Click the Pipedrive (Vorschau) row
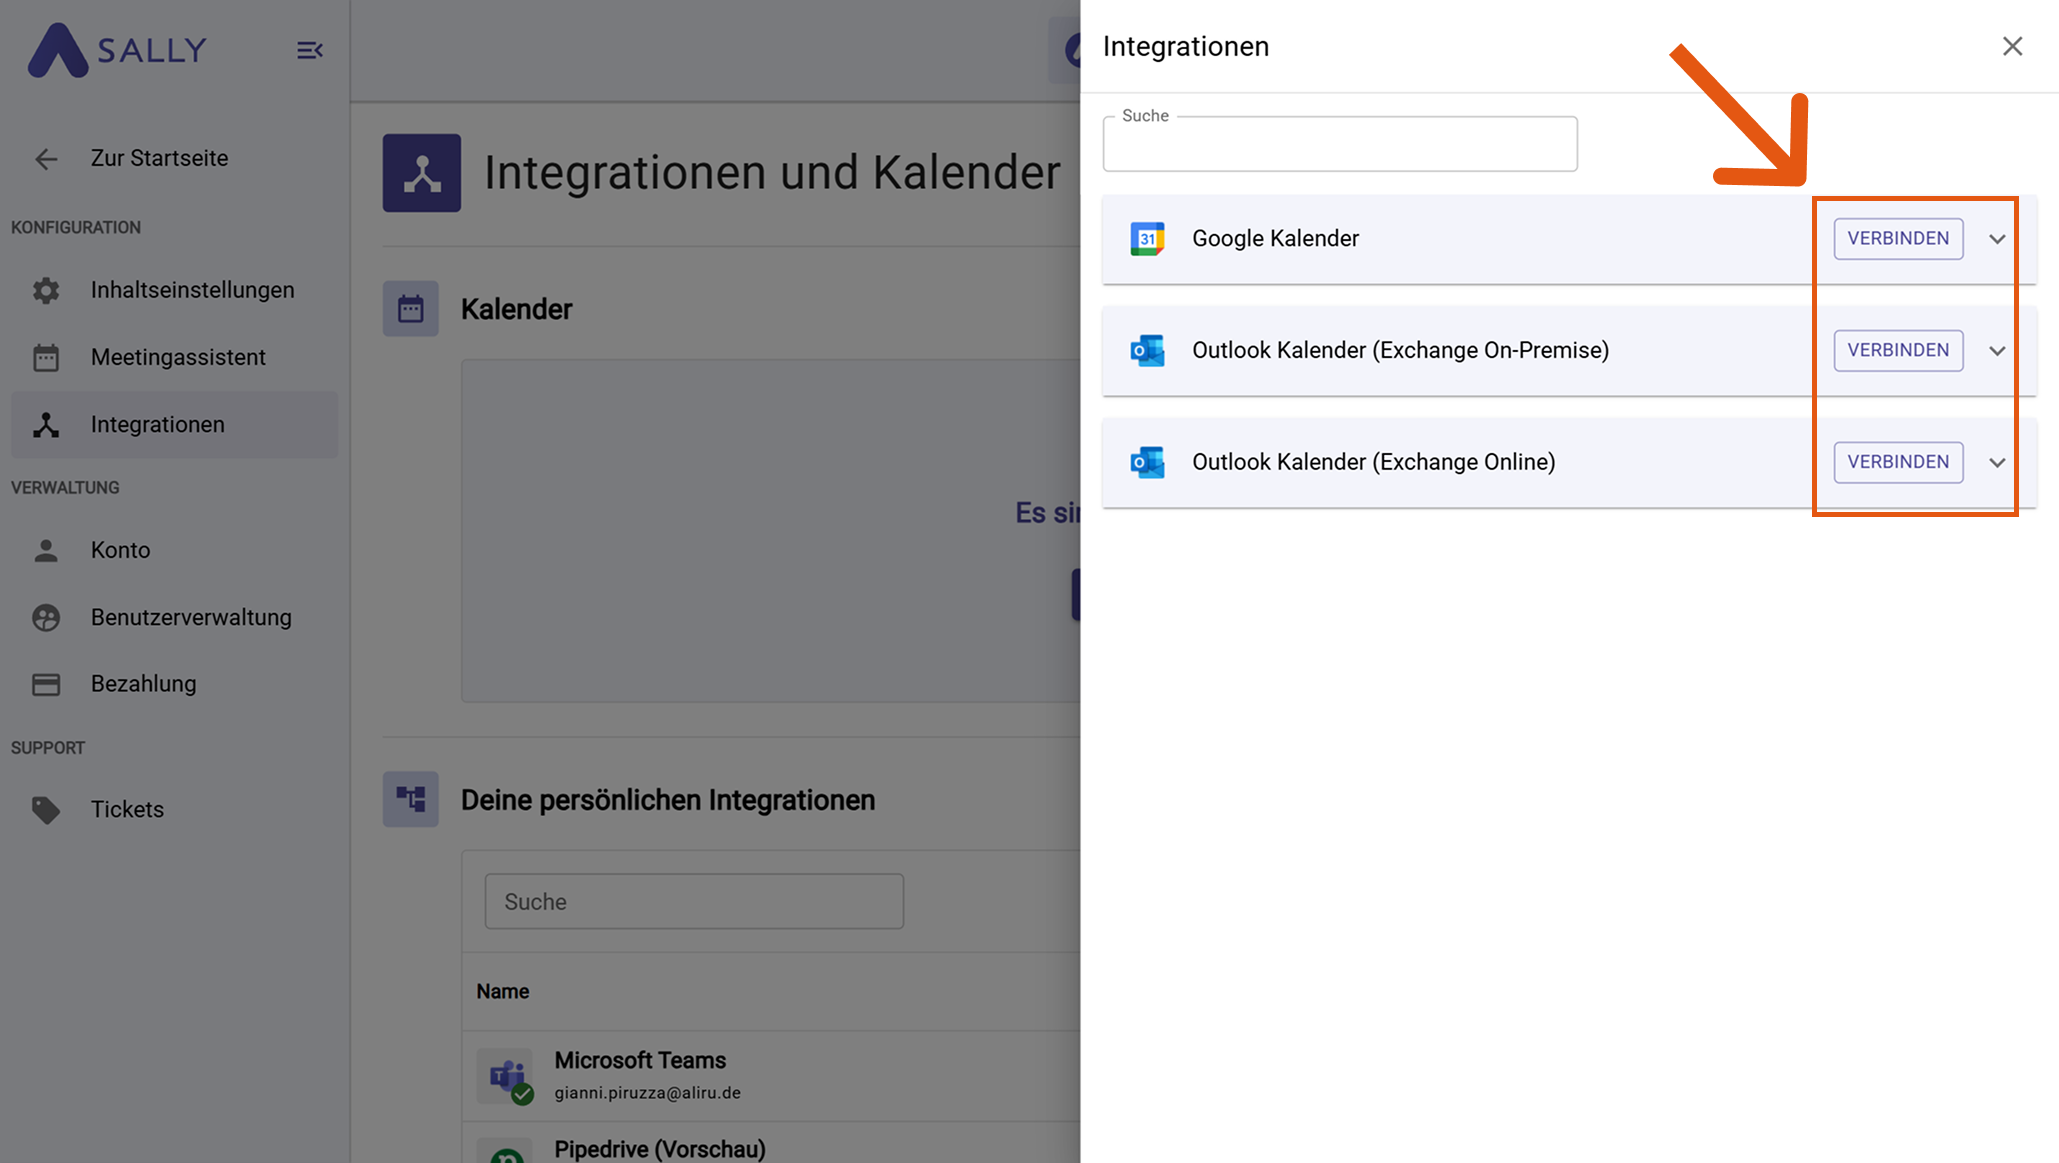Screen dimensions: 2059x1163 tap(771, 1143)
